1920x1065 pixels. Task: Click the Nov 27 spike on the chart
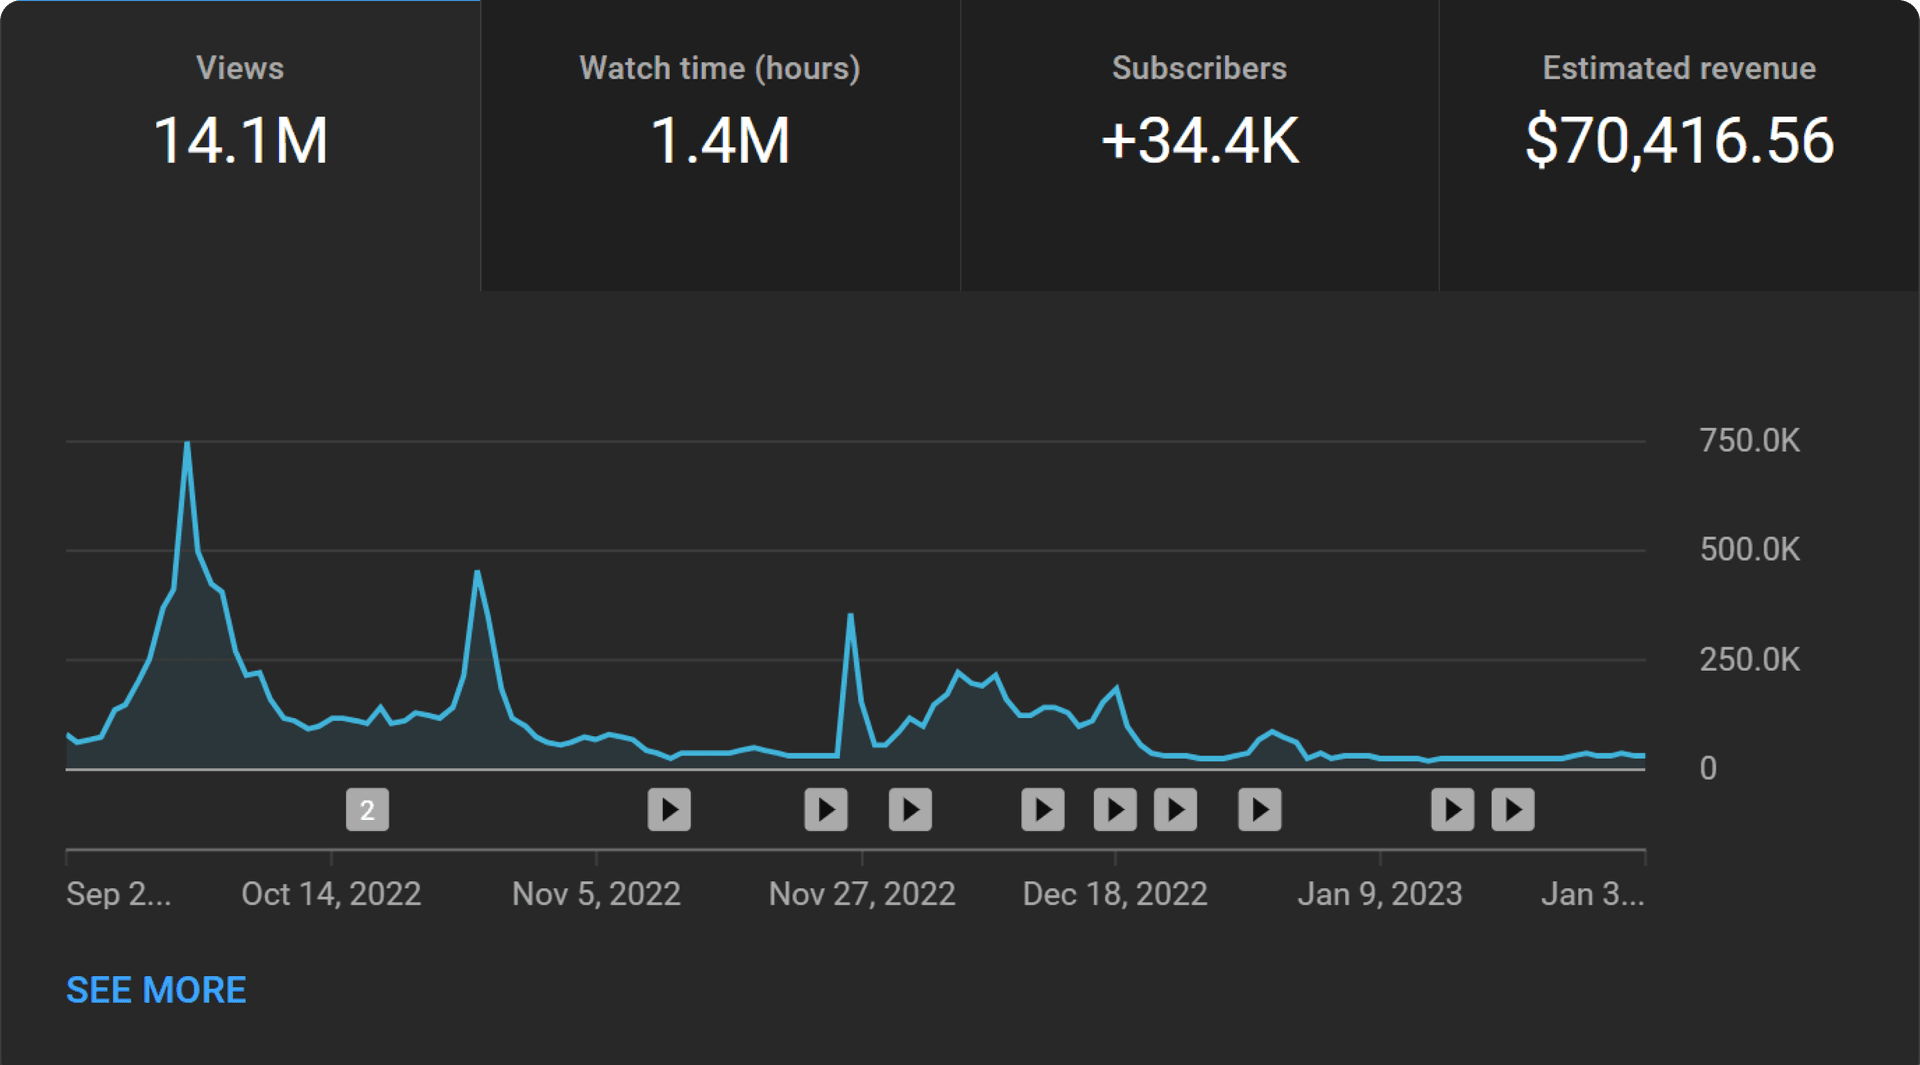[850, 615]
